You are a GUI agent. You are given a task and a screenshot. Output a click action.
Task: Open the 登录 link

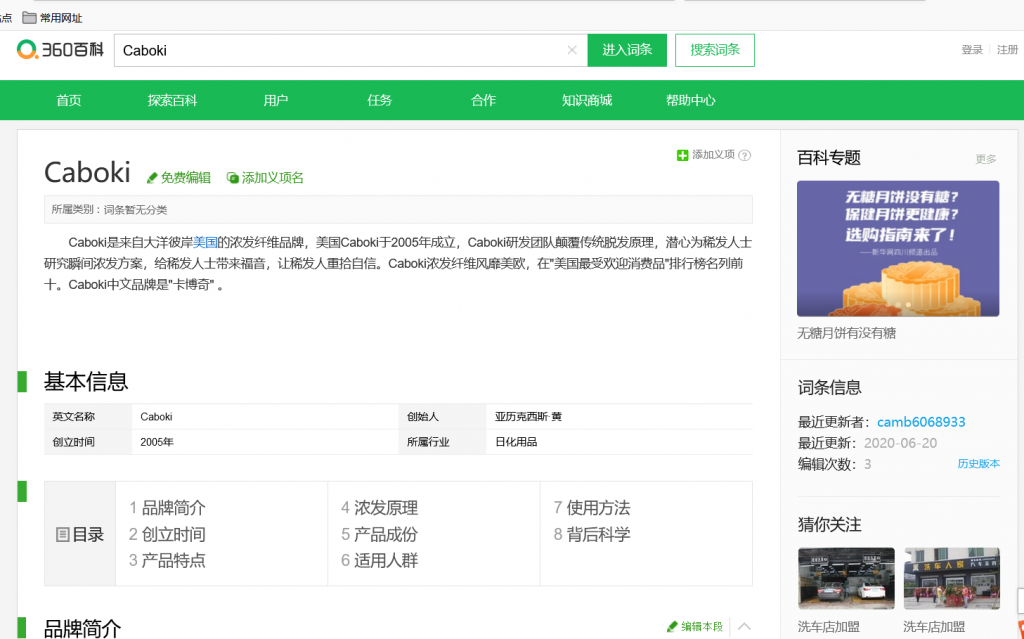pos(972,50)
